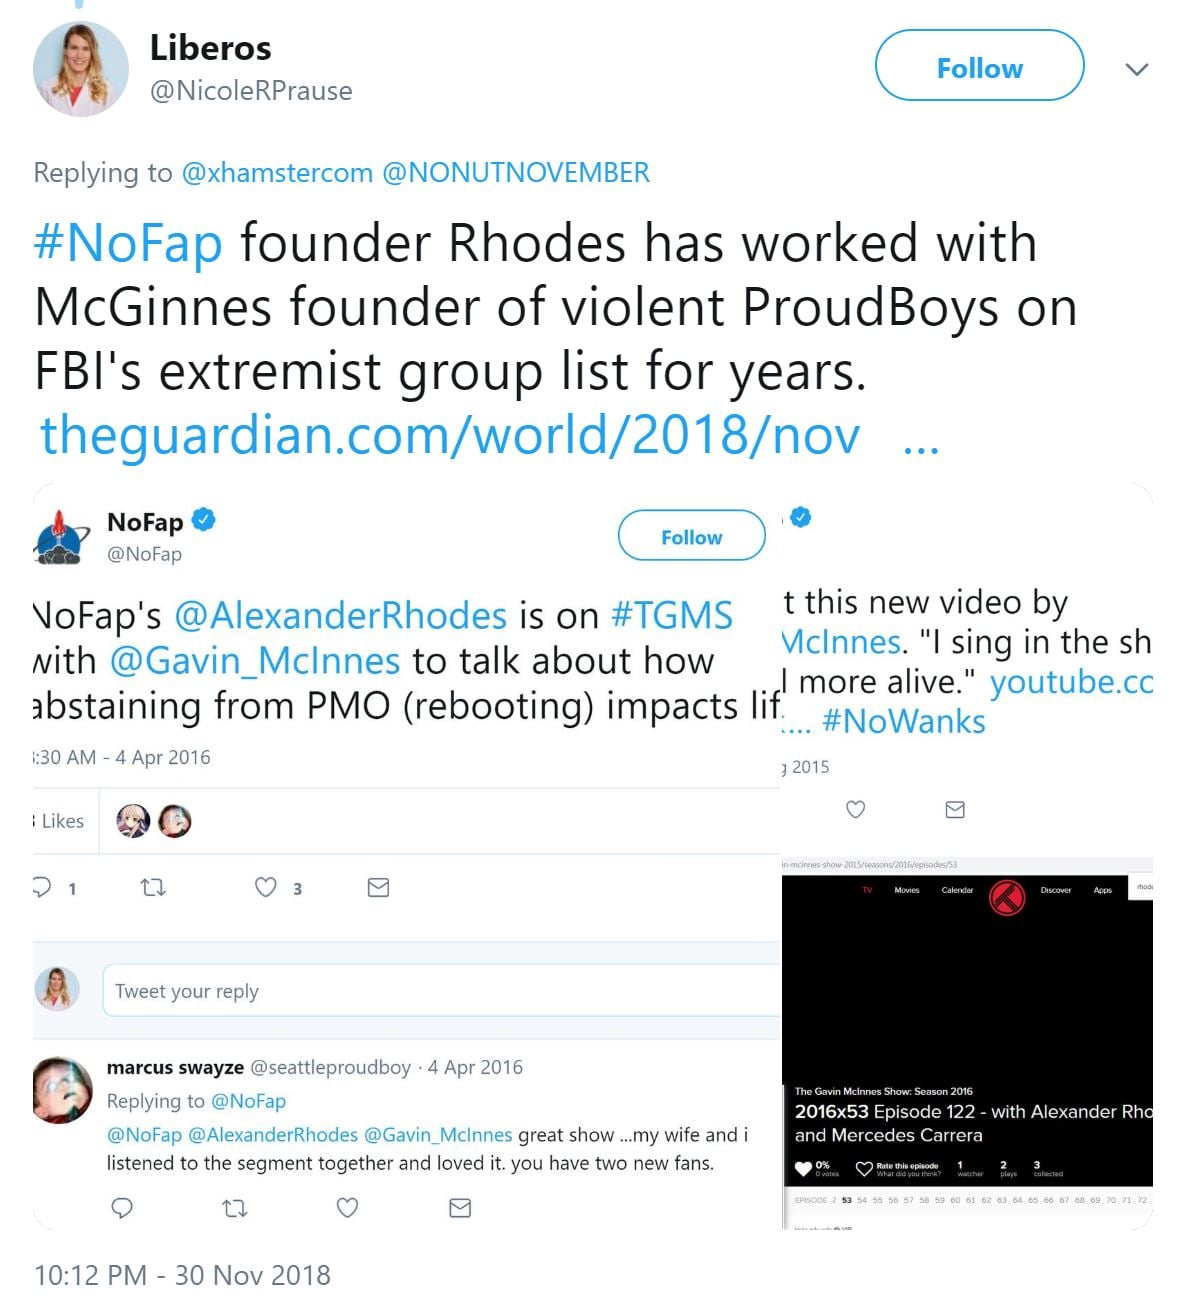Click the direct message envelope under NoFap tweet
This screenshot has width=1180, height=1316.
point(378,887)
